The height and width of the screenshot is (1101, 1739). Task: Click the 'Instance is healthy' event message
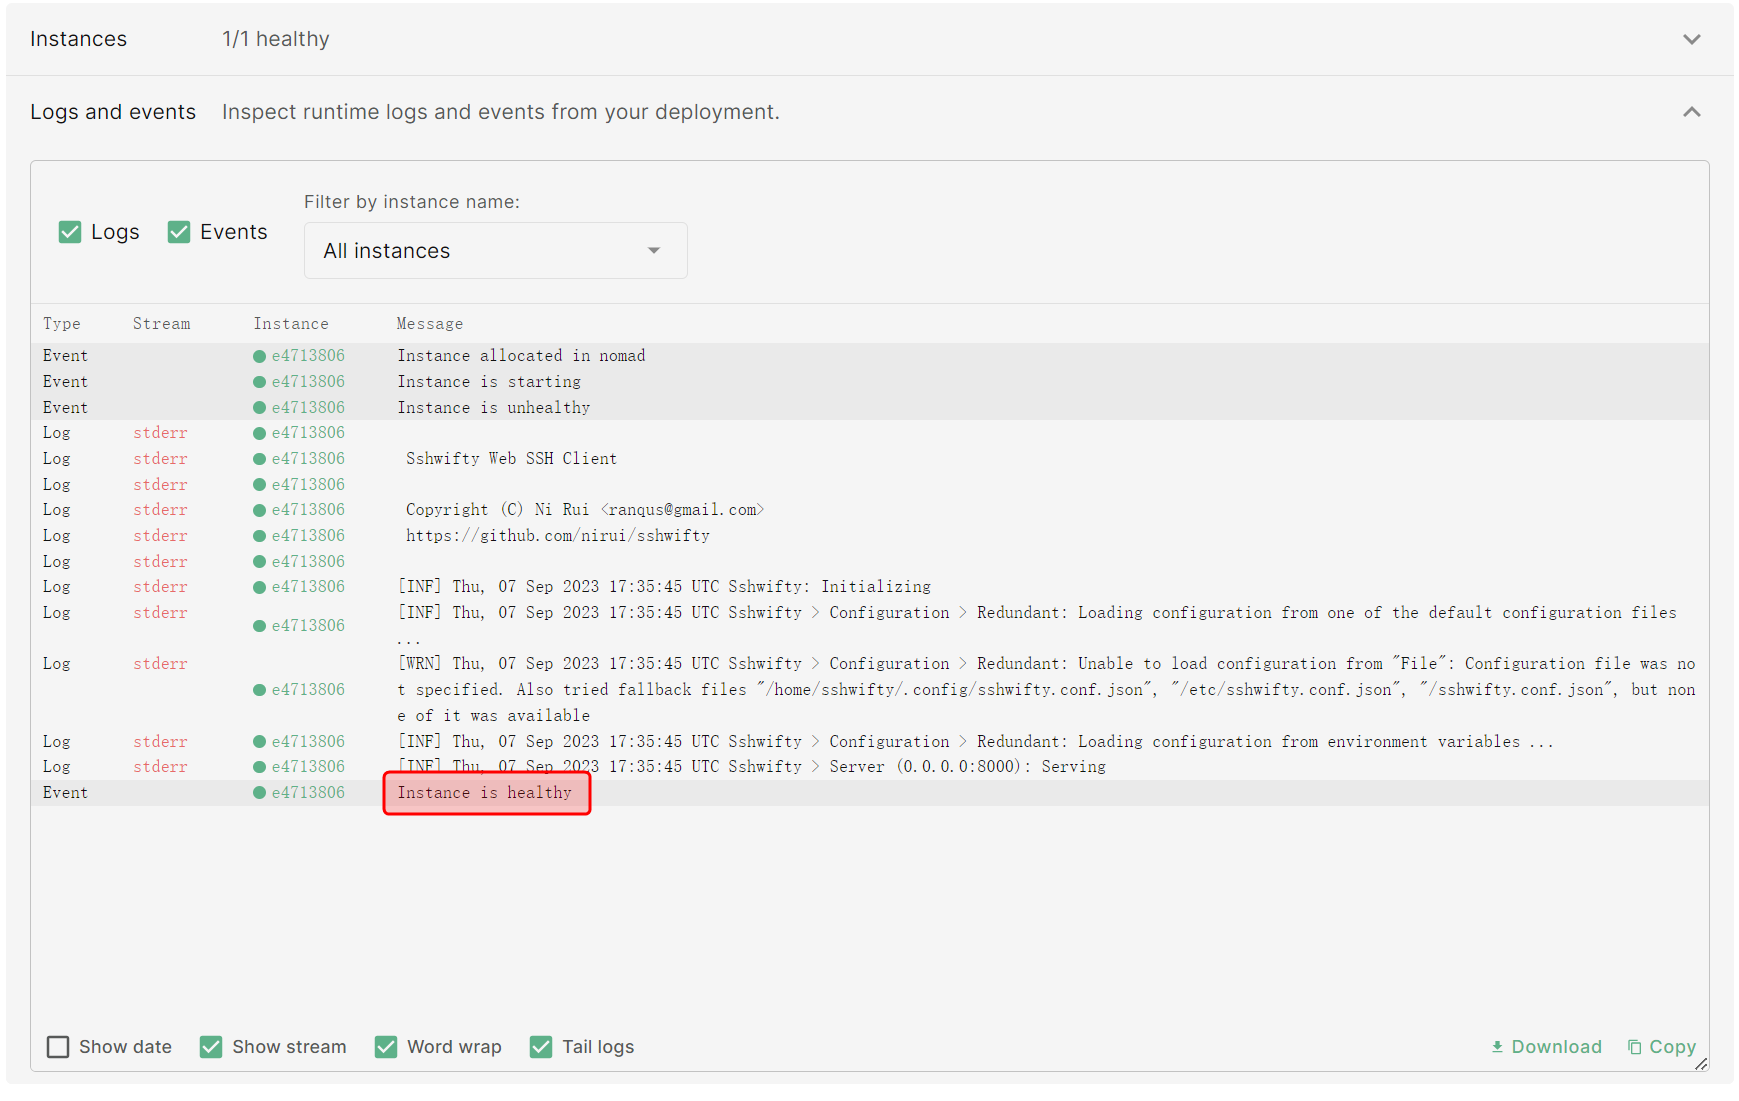pyautogui.click(x=485, y=793)
